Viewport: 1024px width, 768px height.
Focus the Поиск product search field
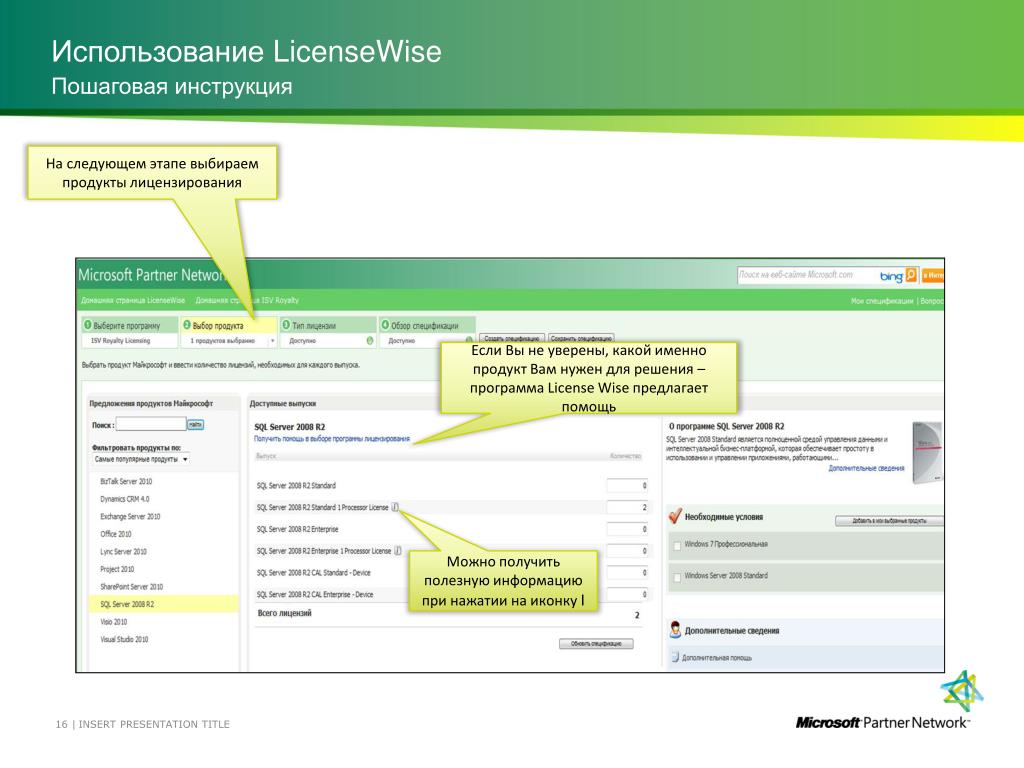click(151, 424)
